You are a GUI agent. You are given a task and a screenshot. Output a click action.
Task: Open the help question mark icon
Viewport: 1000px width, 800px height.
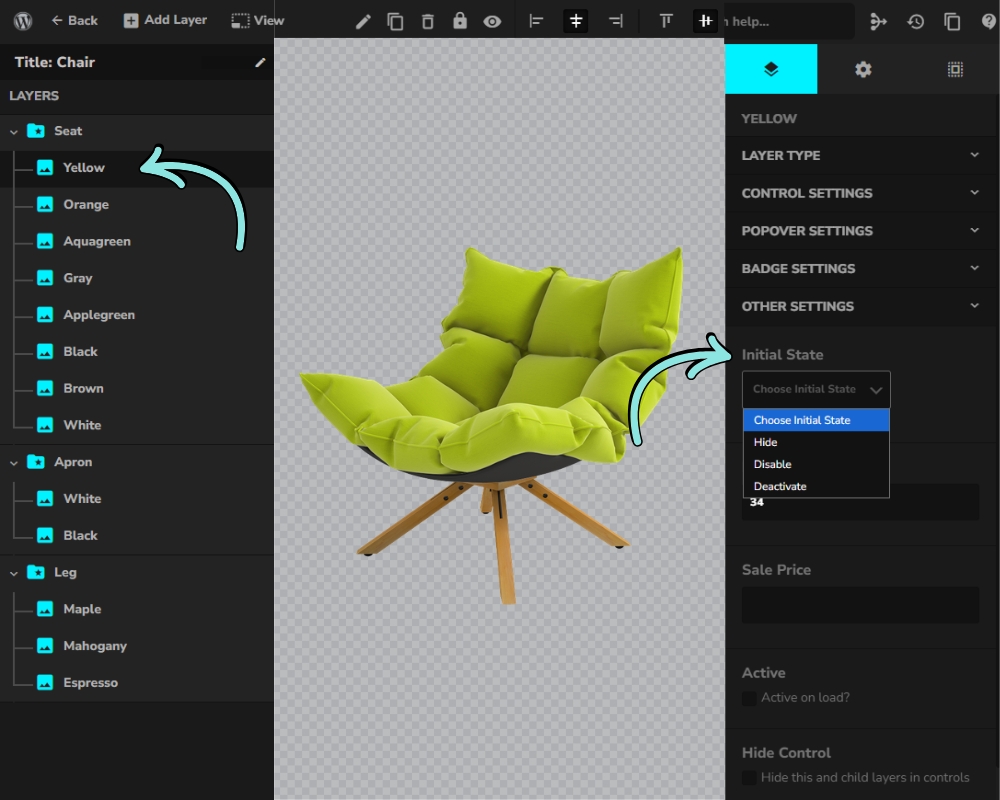point(989,22)
